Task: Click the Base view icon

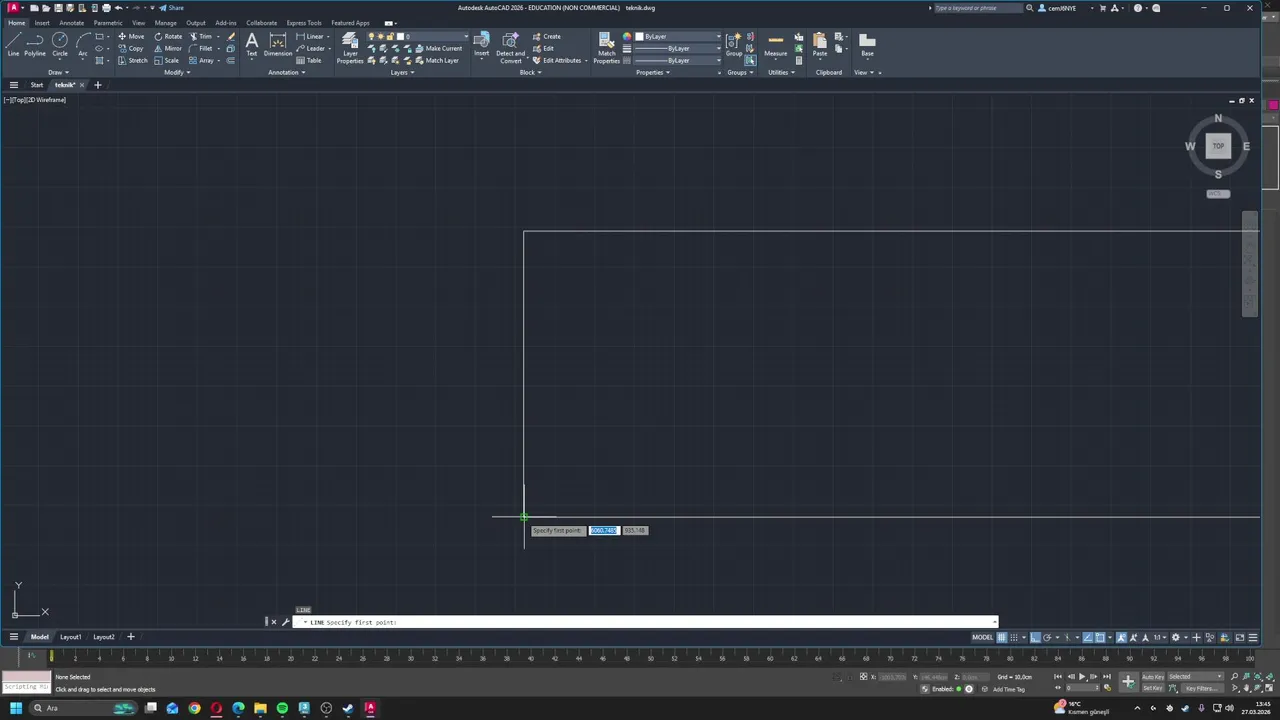Action: pyautogui.click(x=867, y=44)
